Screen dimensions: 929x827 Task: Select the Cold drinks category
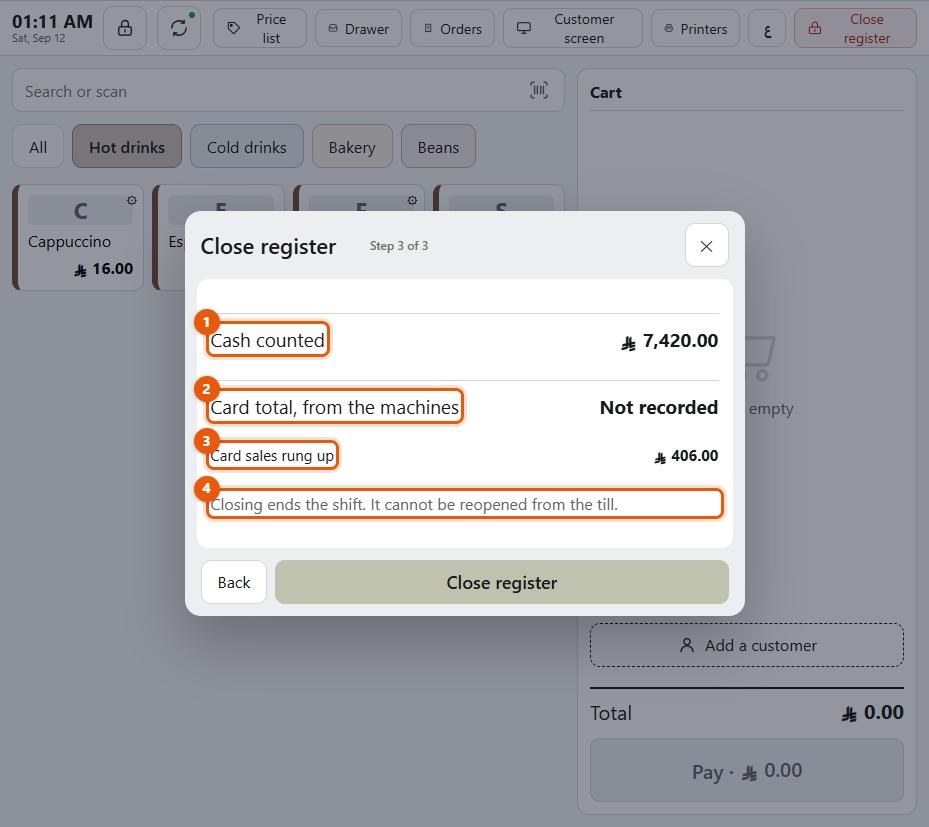(246, 147)
